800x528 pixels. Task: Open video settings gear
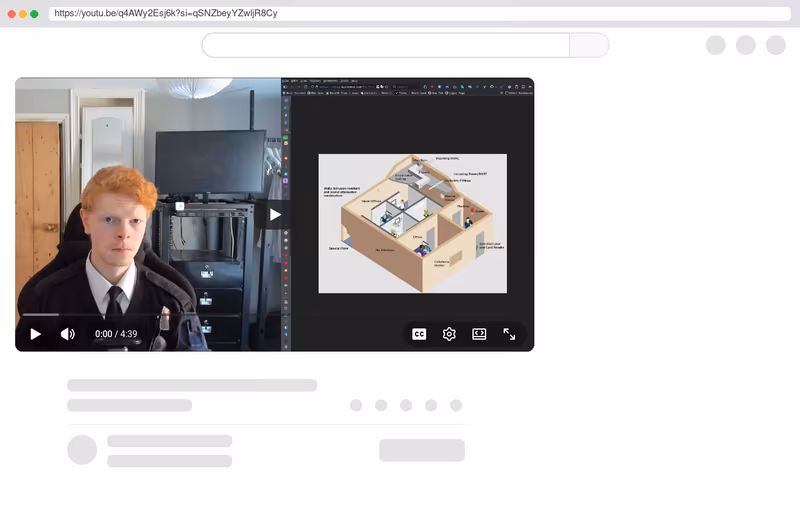click(449, 334)
